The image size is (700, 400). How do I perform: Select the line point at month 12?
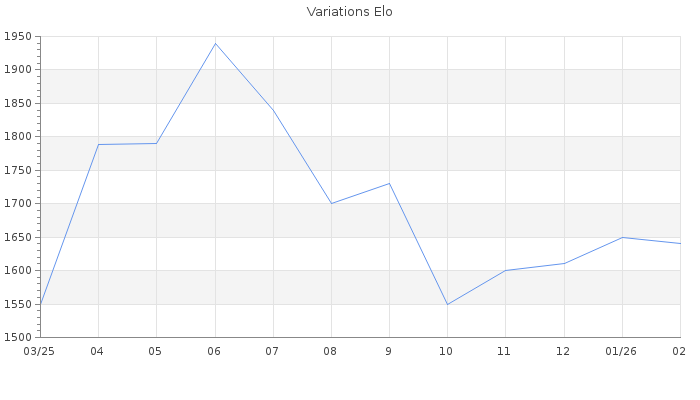coord(564,263)
